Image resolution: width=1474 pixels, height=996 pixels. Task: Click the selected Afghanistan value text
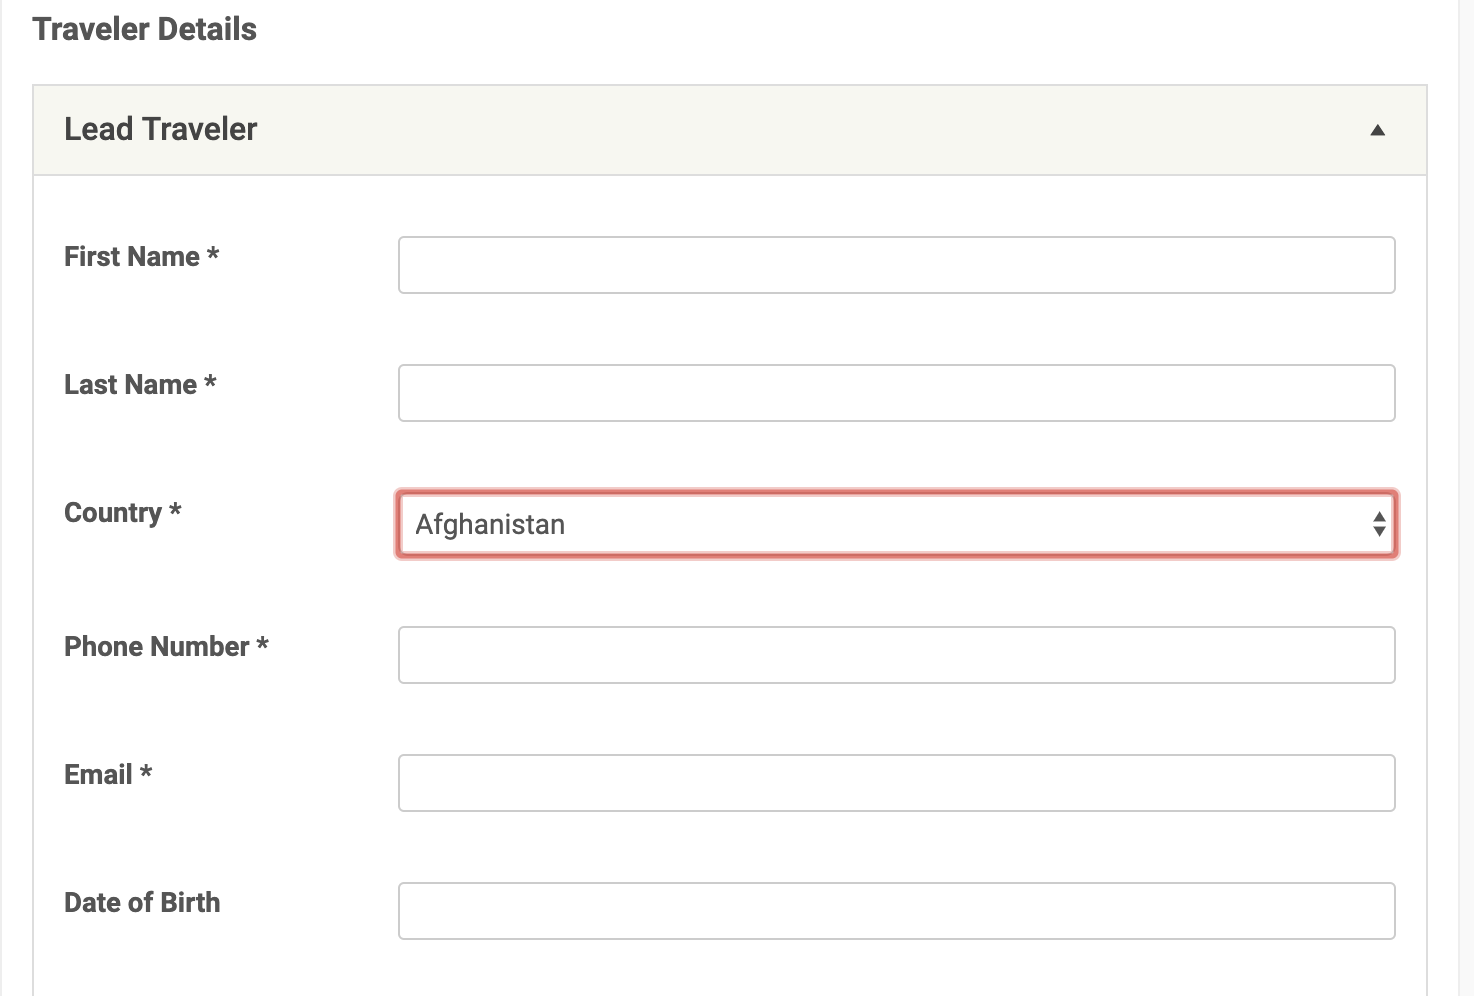click(490, 524)
